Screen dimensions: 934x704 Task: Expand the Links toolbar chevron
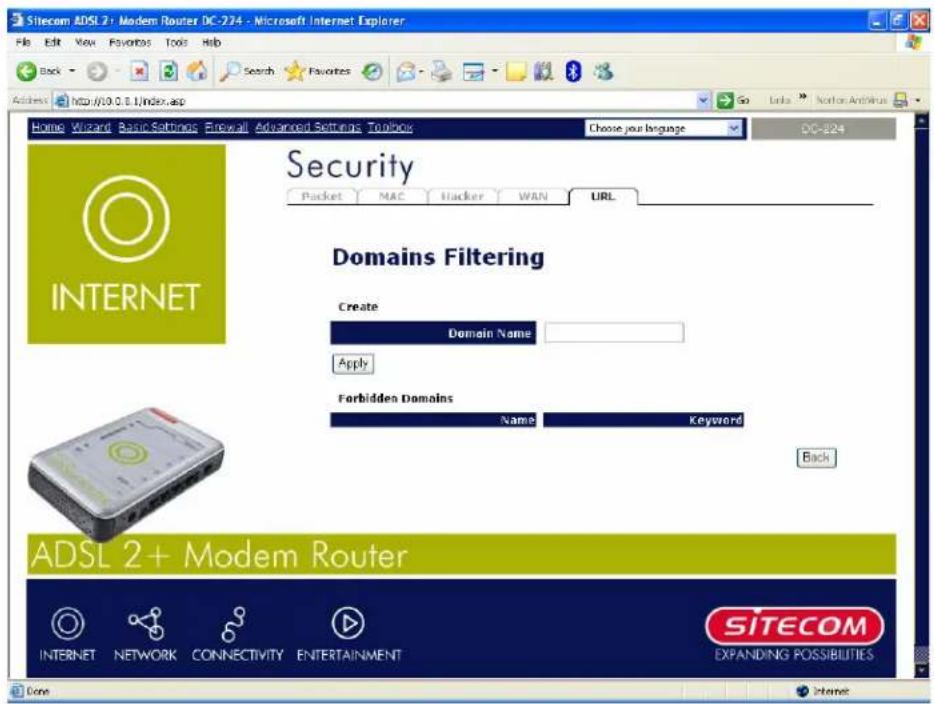point(802,97)
